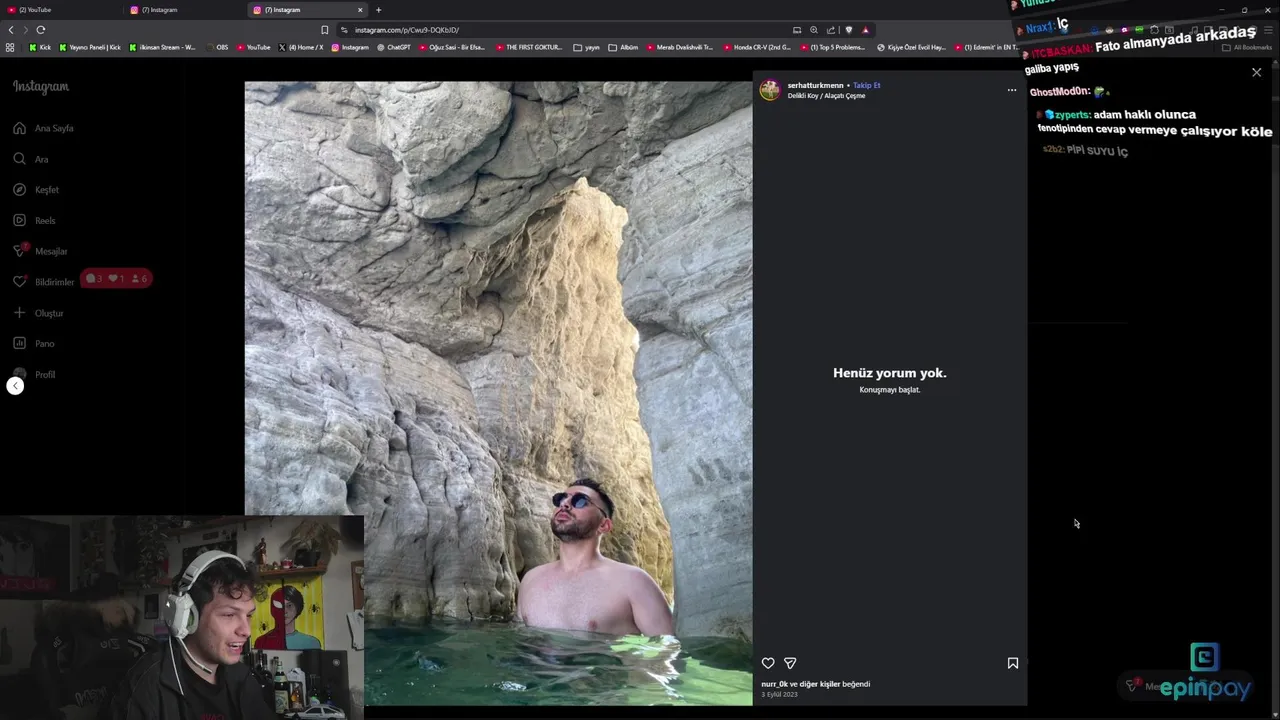This screenshot has width=1280, height=720.
Task: Open Top 5 Problems bookmark
Action: [833, 47]
